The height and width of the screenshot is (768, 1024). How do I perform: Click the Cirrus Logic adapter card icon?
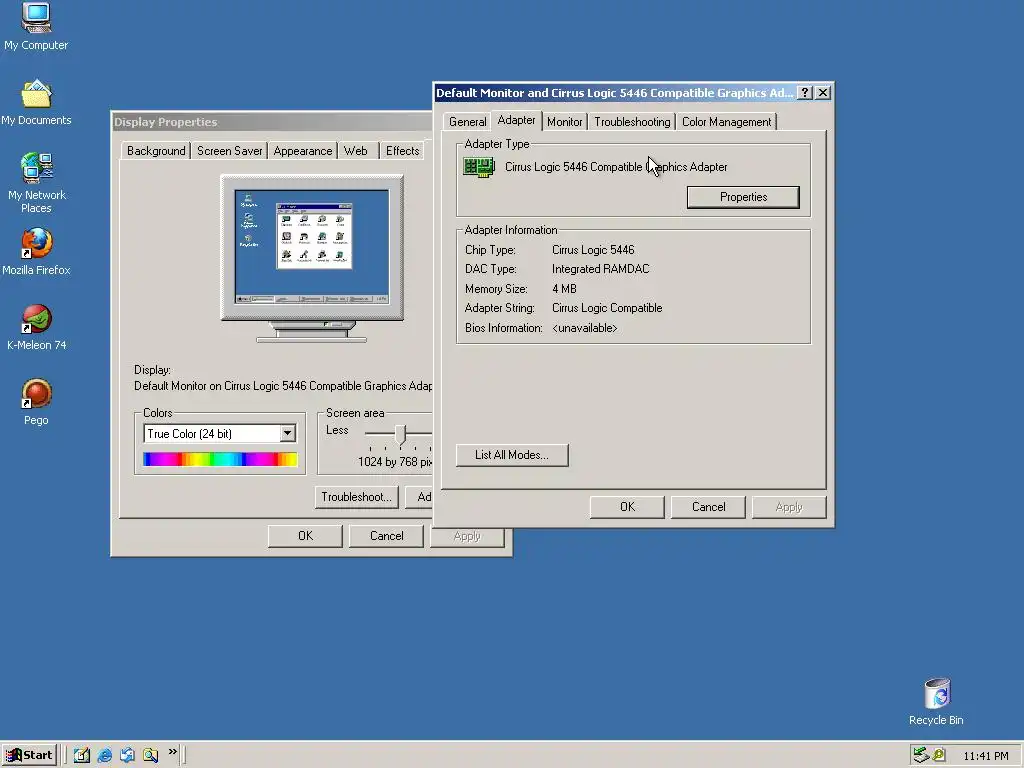pyautogui.click(x=479, y=167)
